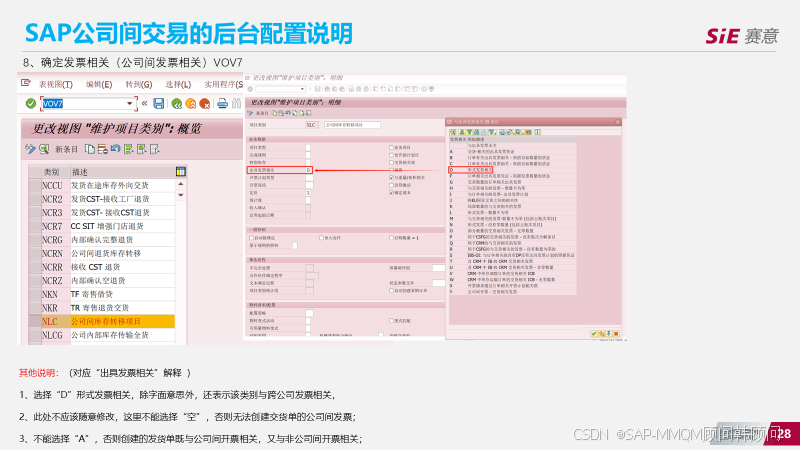
Task: Open the 选择(L) menu
Action: [x=178, y=84]
